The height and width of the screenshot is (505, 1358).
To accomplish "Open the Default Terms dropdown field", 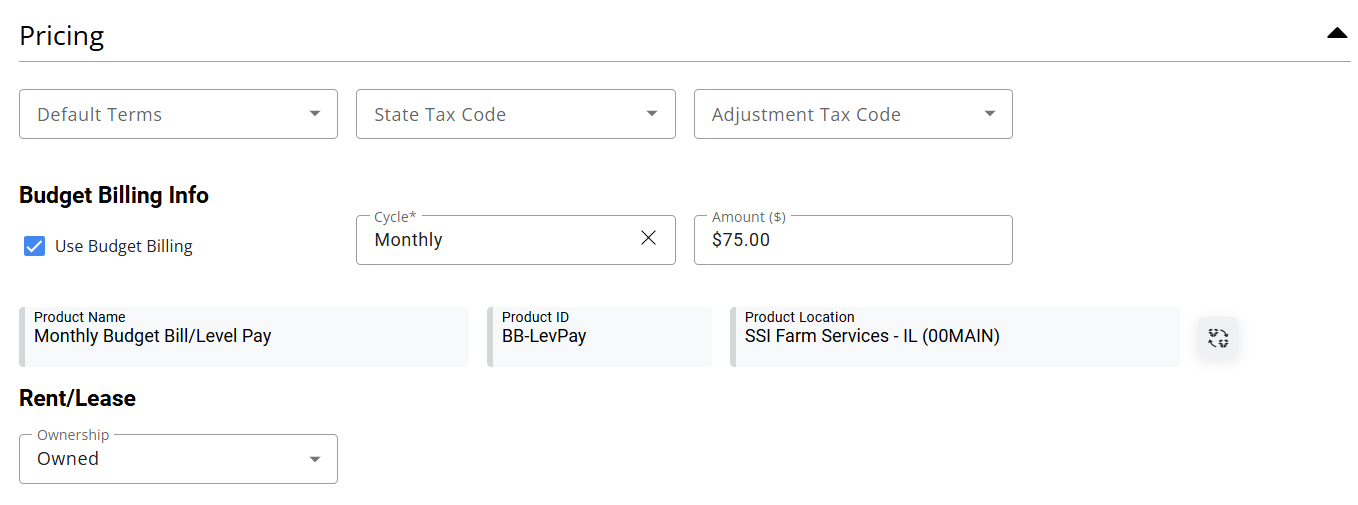I will (160, 114).
